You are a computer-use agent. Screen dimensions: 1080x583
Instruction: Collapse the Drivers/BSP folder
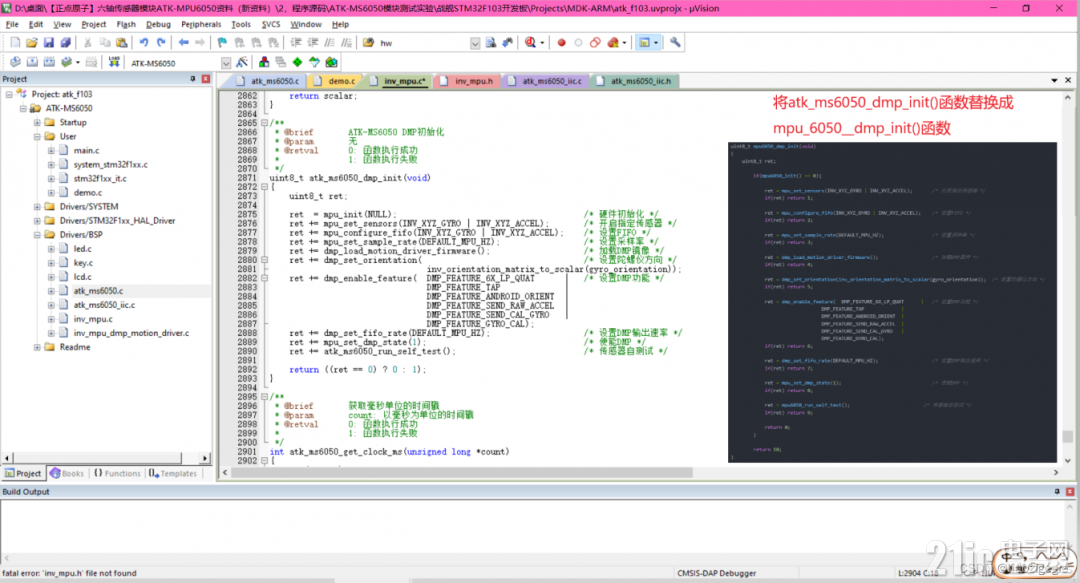37,235
